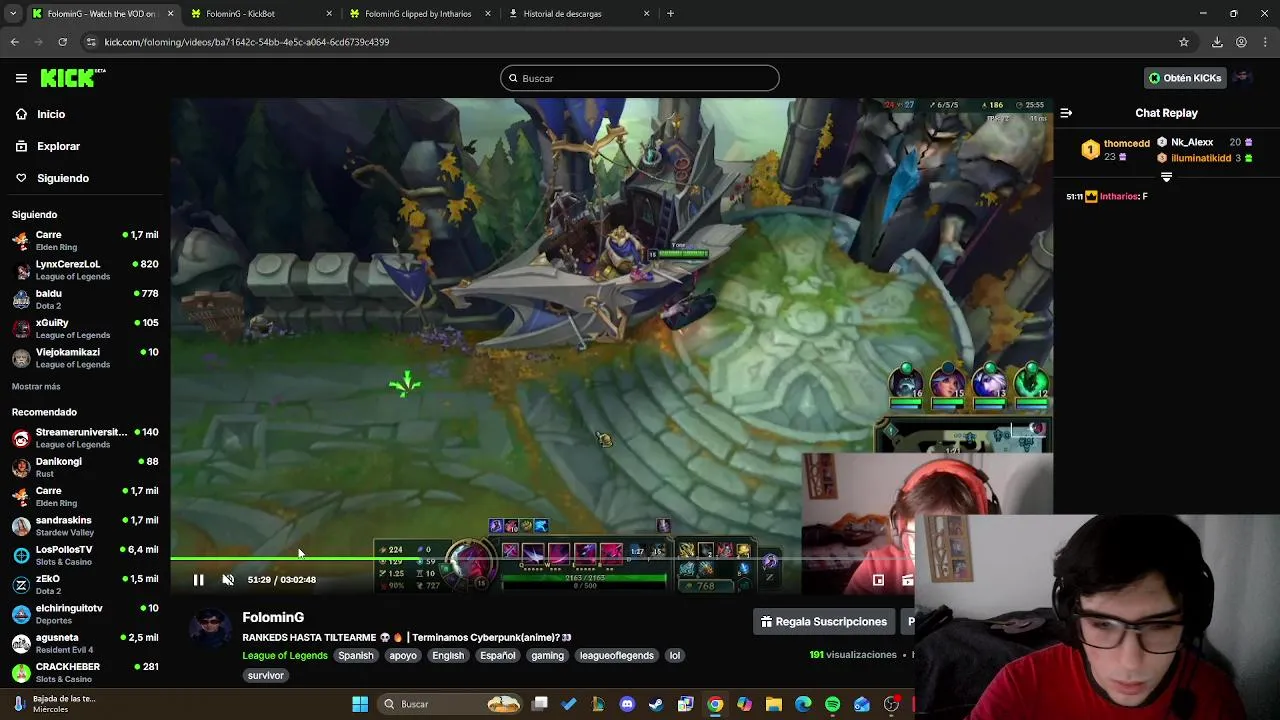The height and width of the screenshot is (720, 1280).
Task: Click the address bar URL
Action: pyautogui.click(x=246, y=42)
